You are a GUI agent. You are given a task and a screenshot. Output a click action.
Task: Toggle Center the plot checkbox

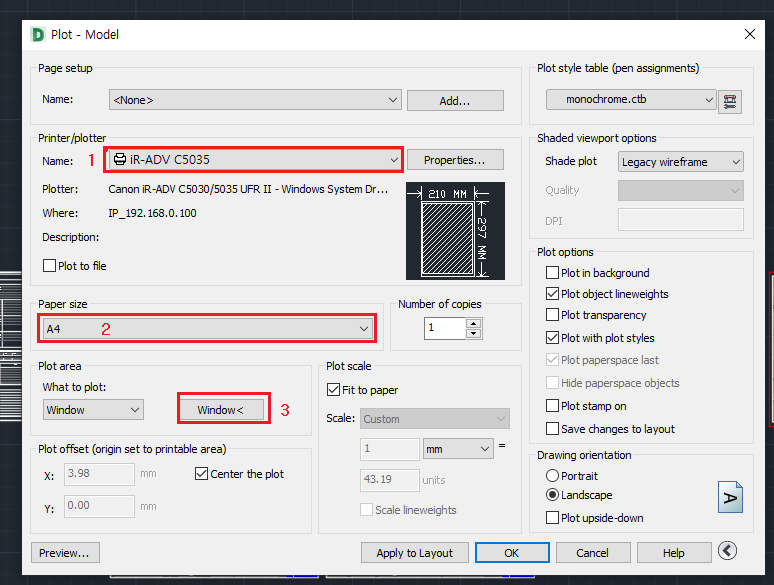tap(201, 473)
